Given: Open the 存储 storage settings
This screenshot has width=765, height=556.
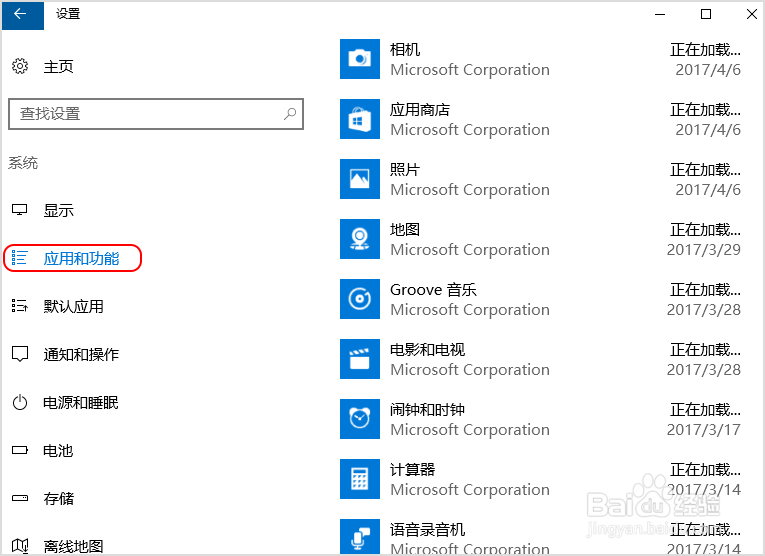Looking at the screenshot, I should tap(58, 499).
